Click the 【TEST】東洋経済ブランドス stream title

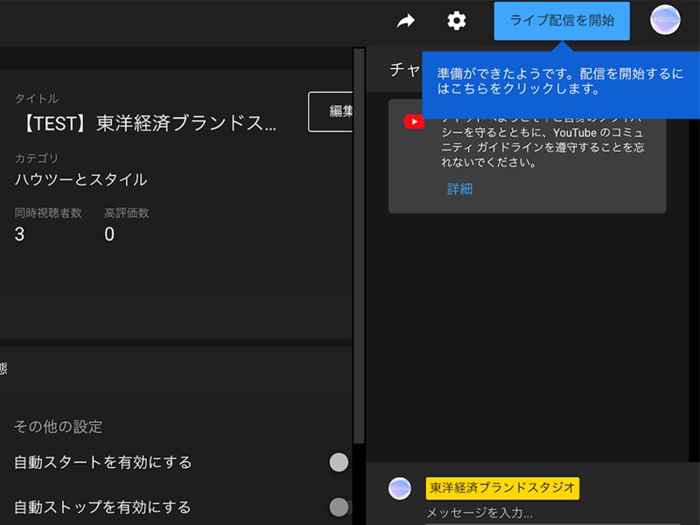148,124
